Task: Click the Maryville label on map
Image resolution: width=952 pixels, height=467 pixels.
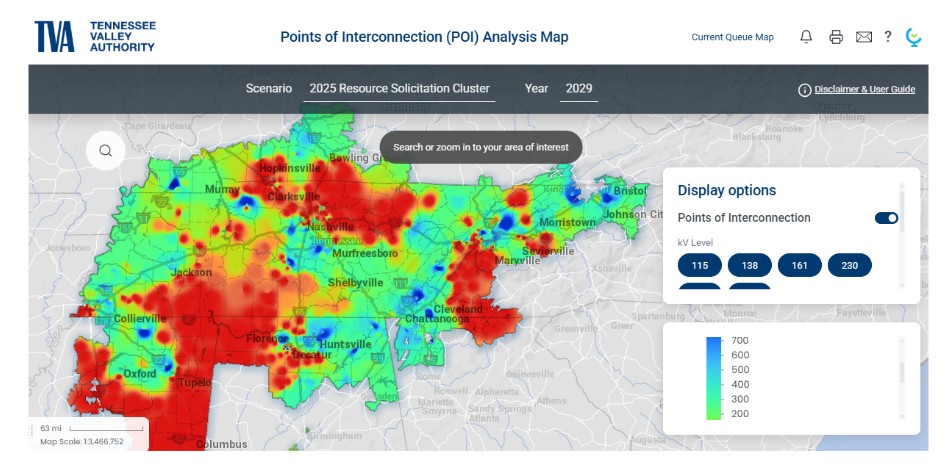Action: click(x=517, y=260)
